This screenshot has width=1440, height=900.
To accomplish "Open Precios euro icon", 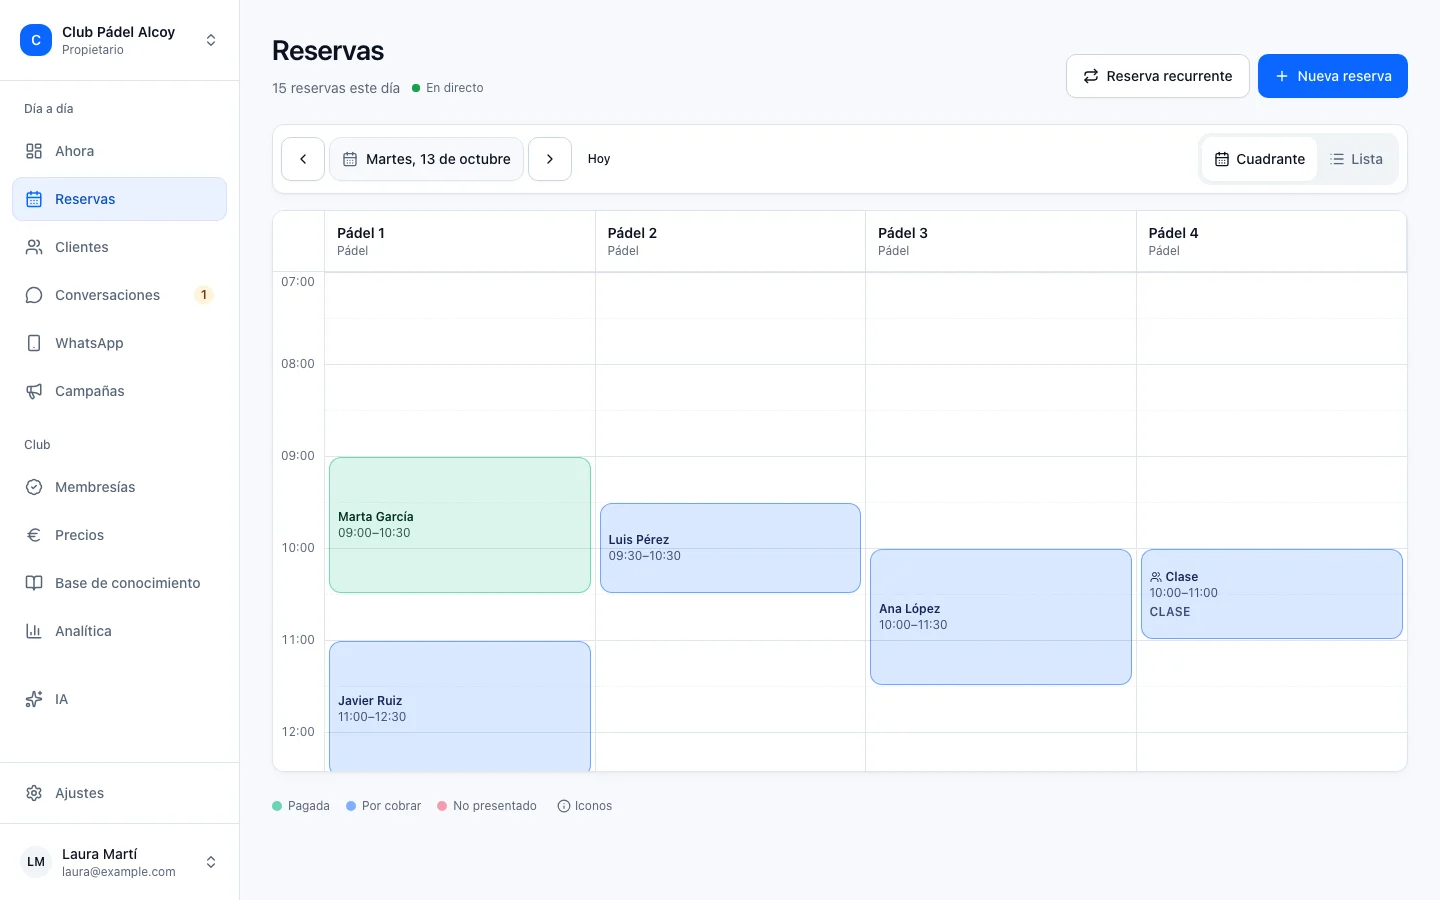I will (34, 535).
